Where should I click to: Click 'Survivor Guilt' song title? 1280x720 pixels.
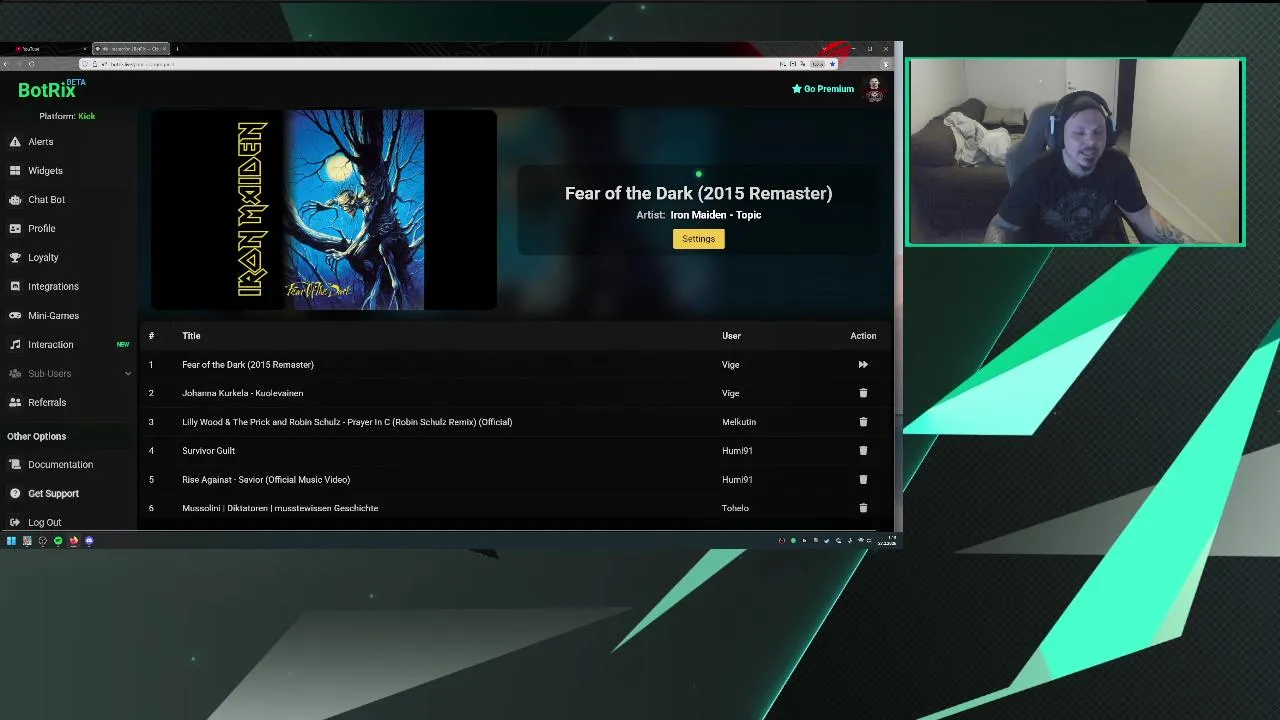pos(208,451)
